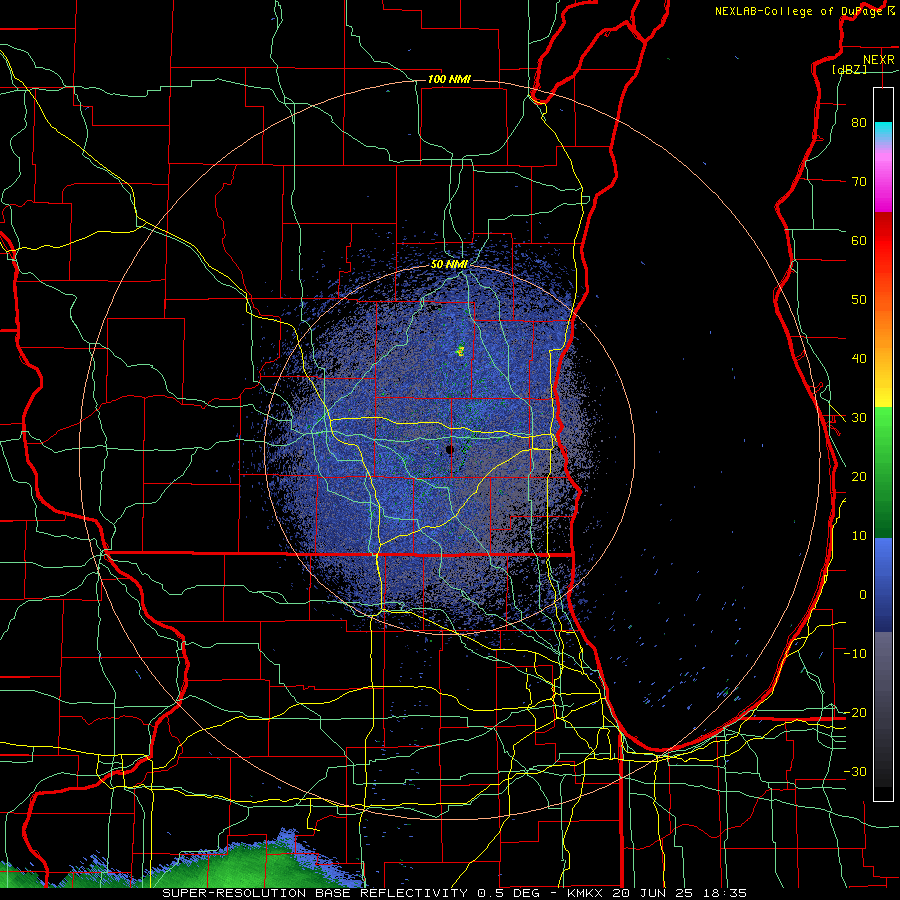Click the 50 value on the dBZ scale
900x900 pixels.
859,300
